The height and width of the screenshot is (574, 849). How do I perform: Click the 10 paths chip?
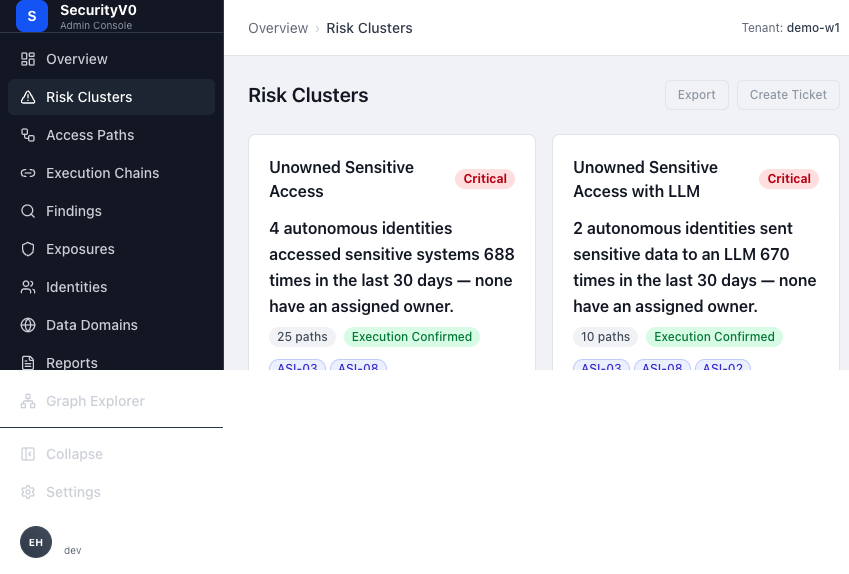[x=605, y=337]
